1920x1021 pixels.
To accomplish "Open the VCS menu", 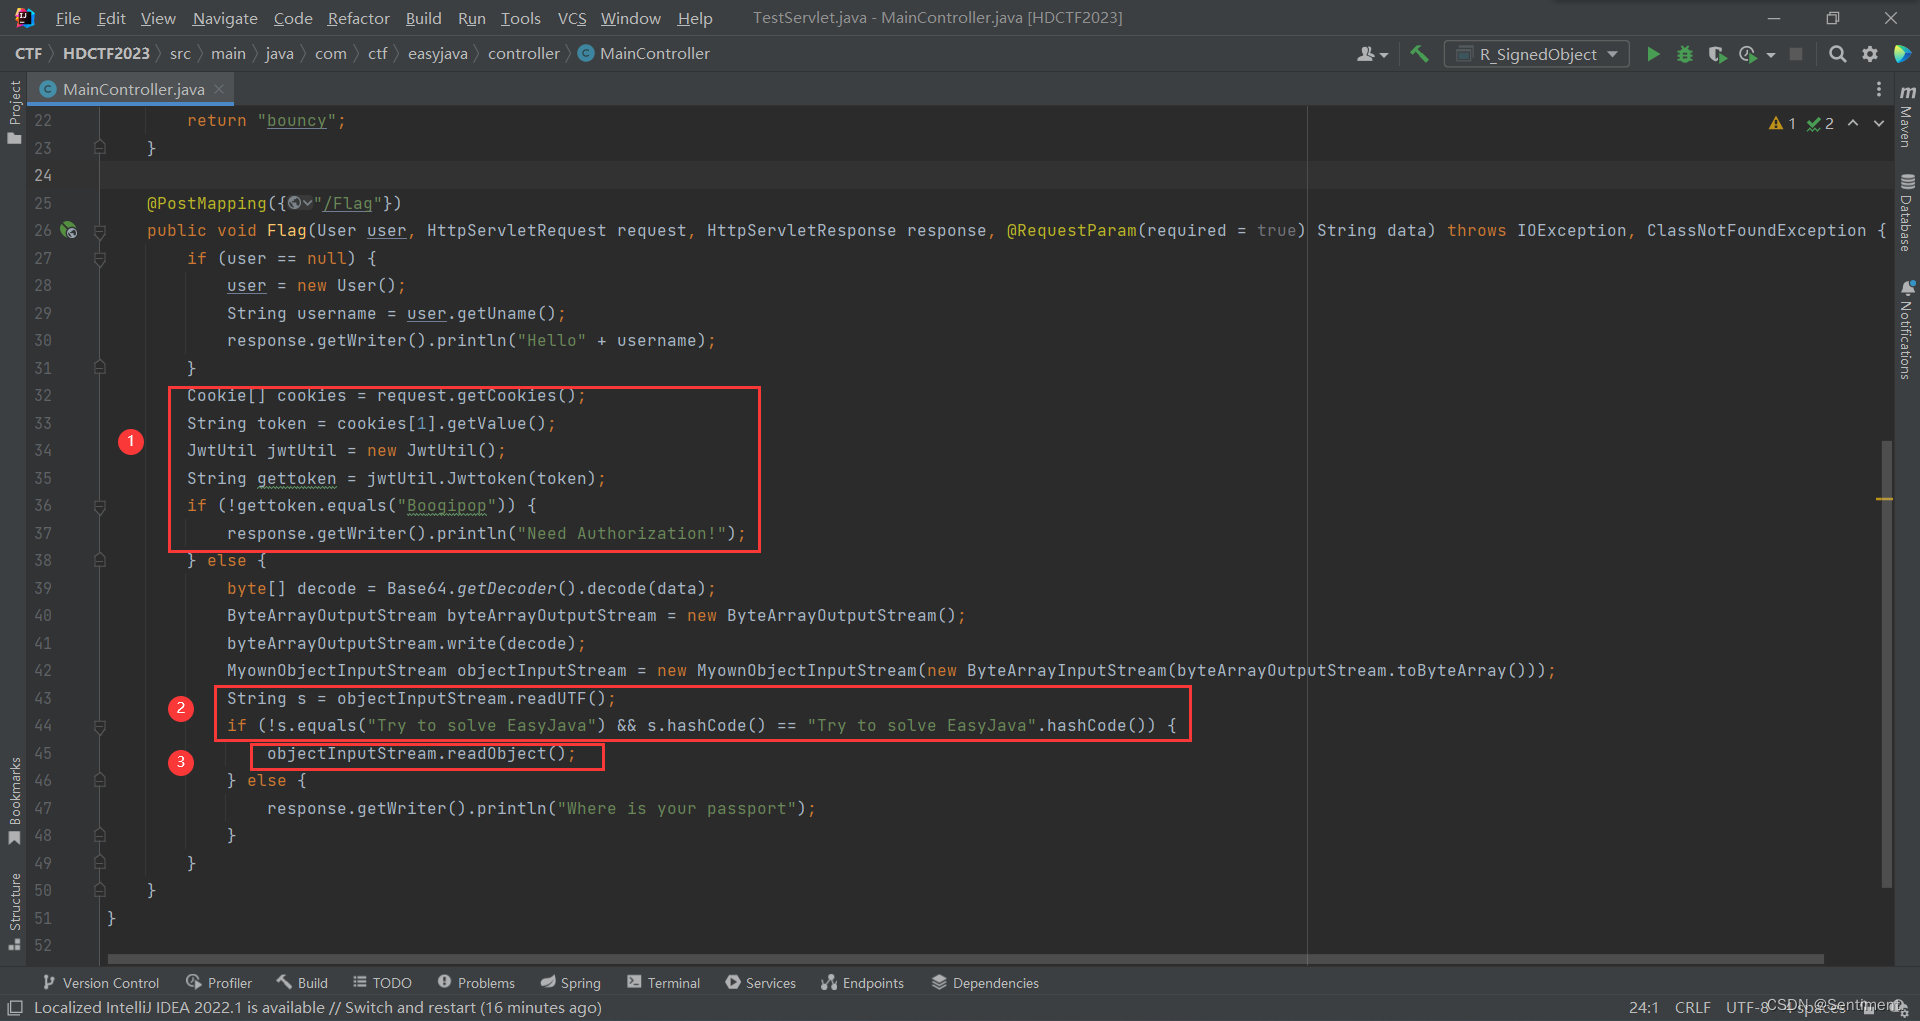I will click(572, 18).
